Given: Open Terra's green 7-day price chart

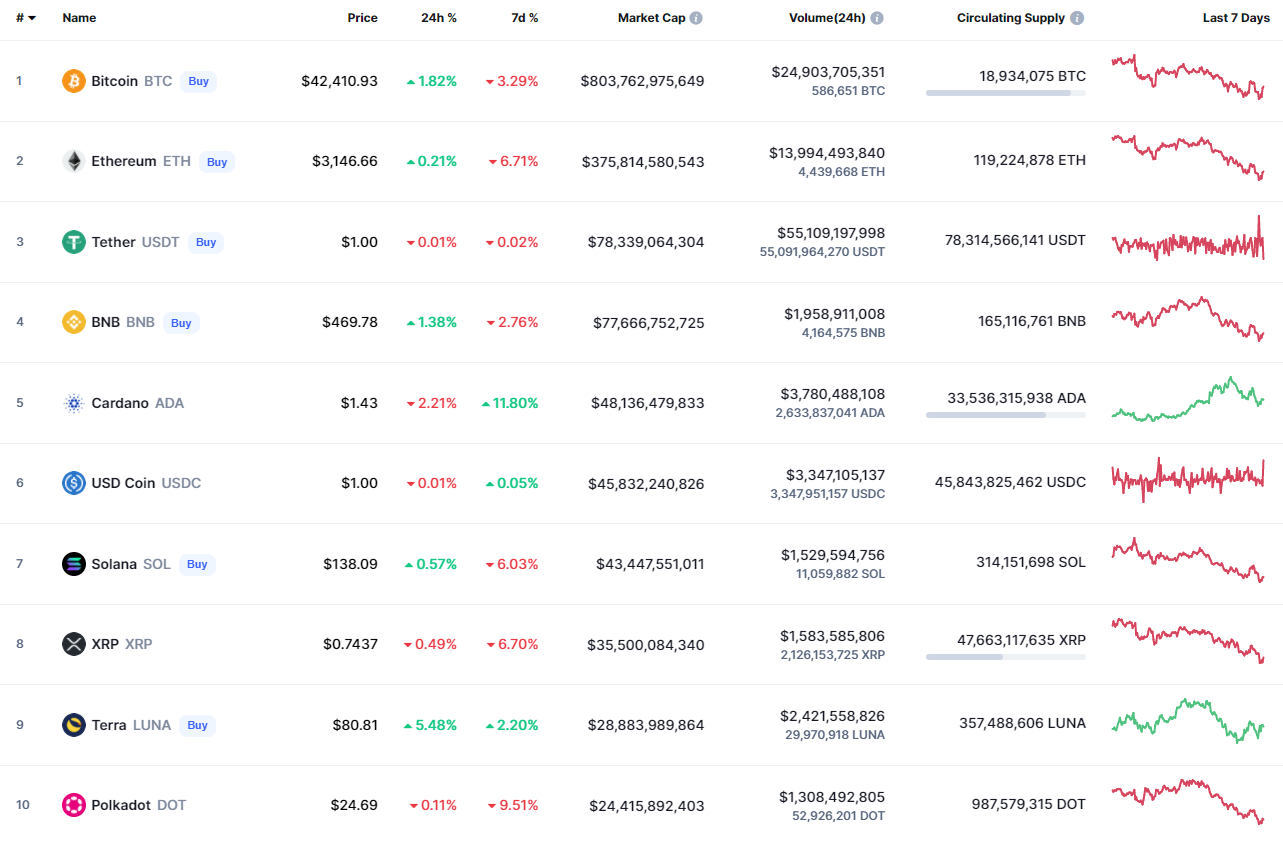Looking at the screenshot, I should pos(1188,721).
